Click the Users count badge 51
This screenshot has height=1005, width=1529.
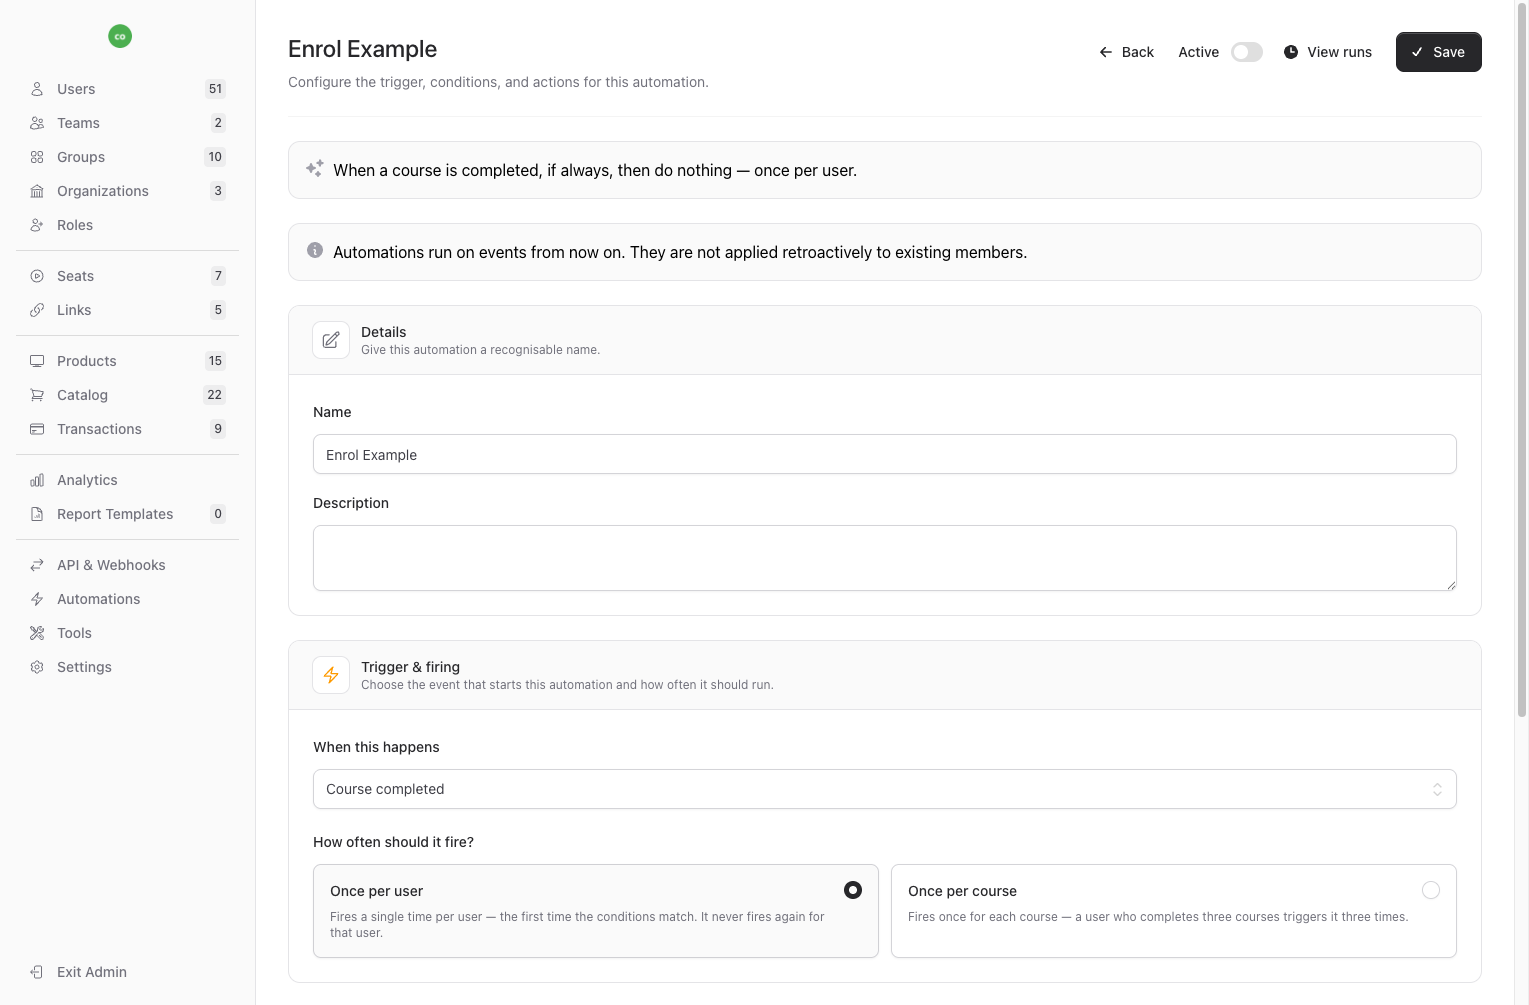(x=215, y=89)
